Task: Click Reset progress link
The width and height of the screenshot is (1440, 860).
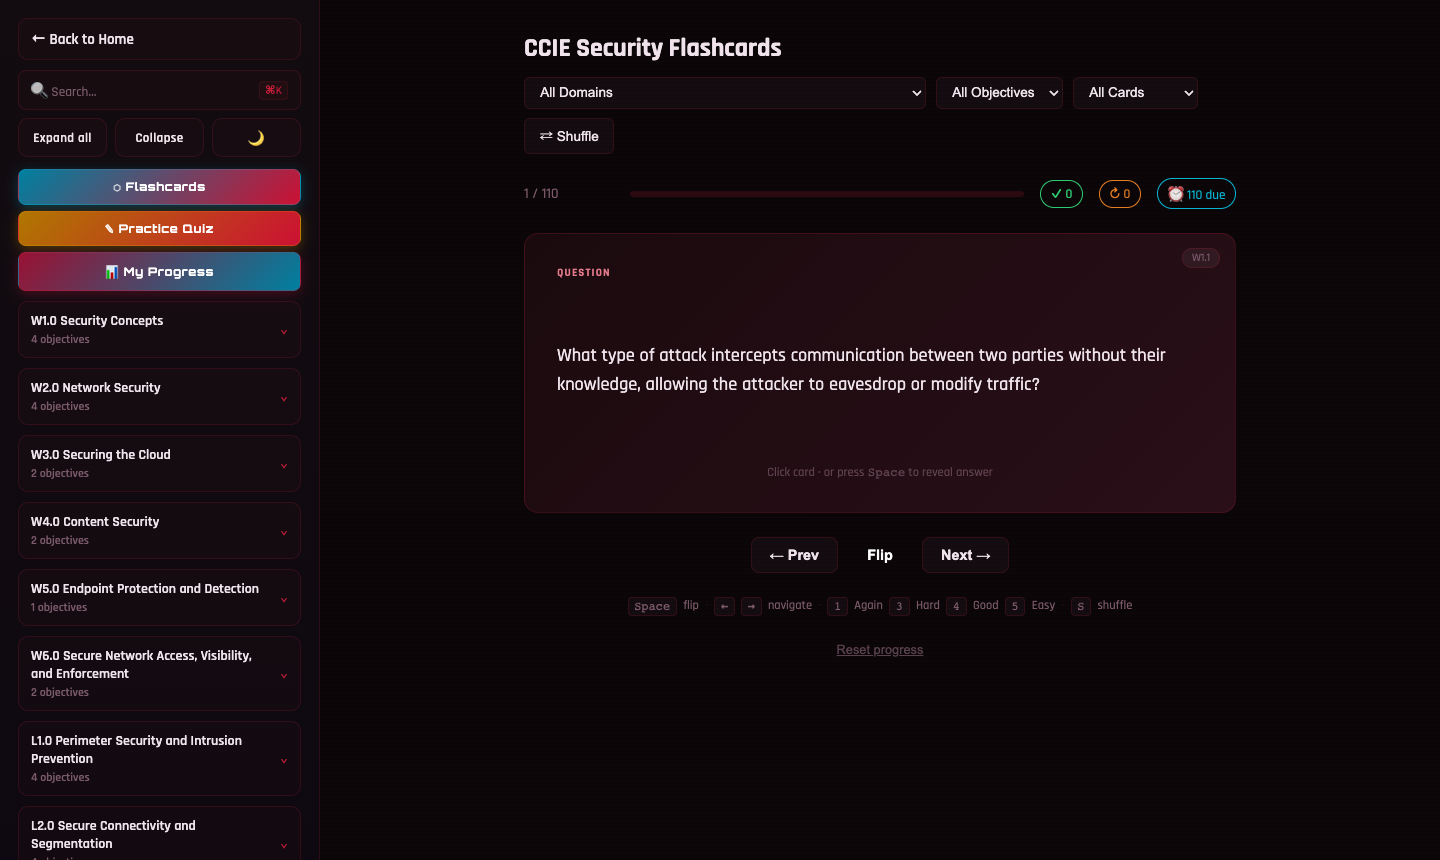Action: click(879, 649)
